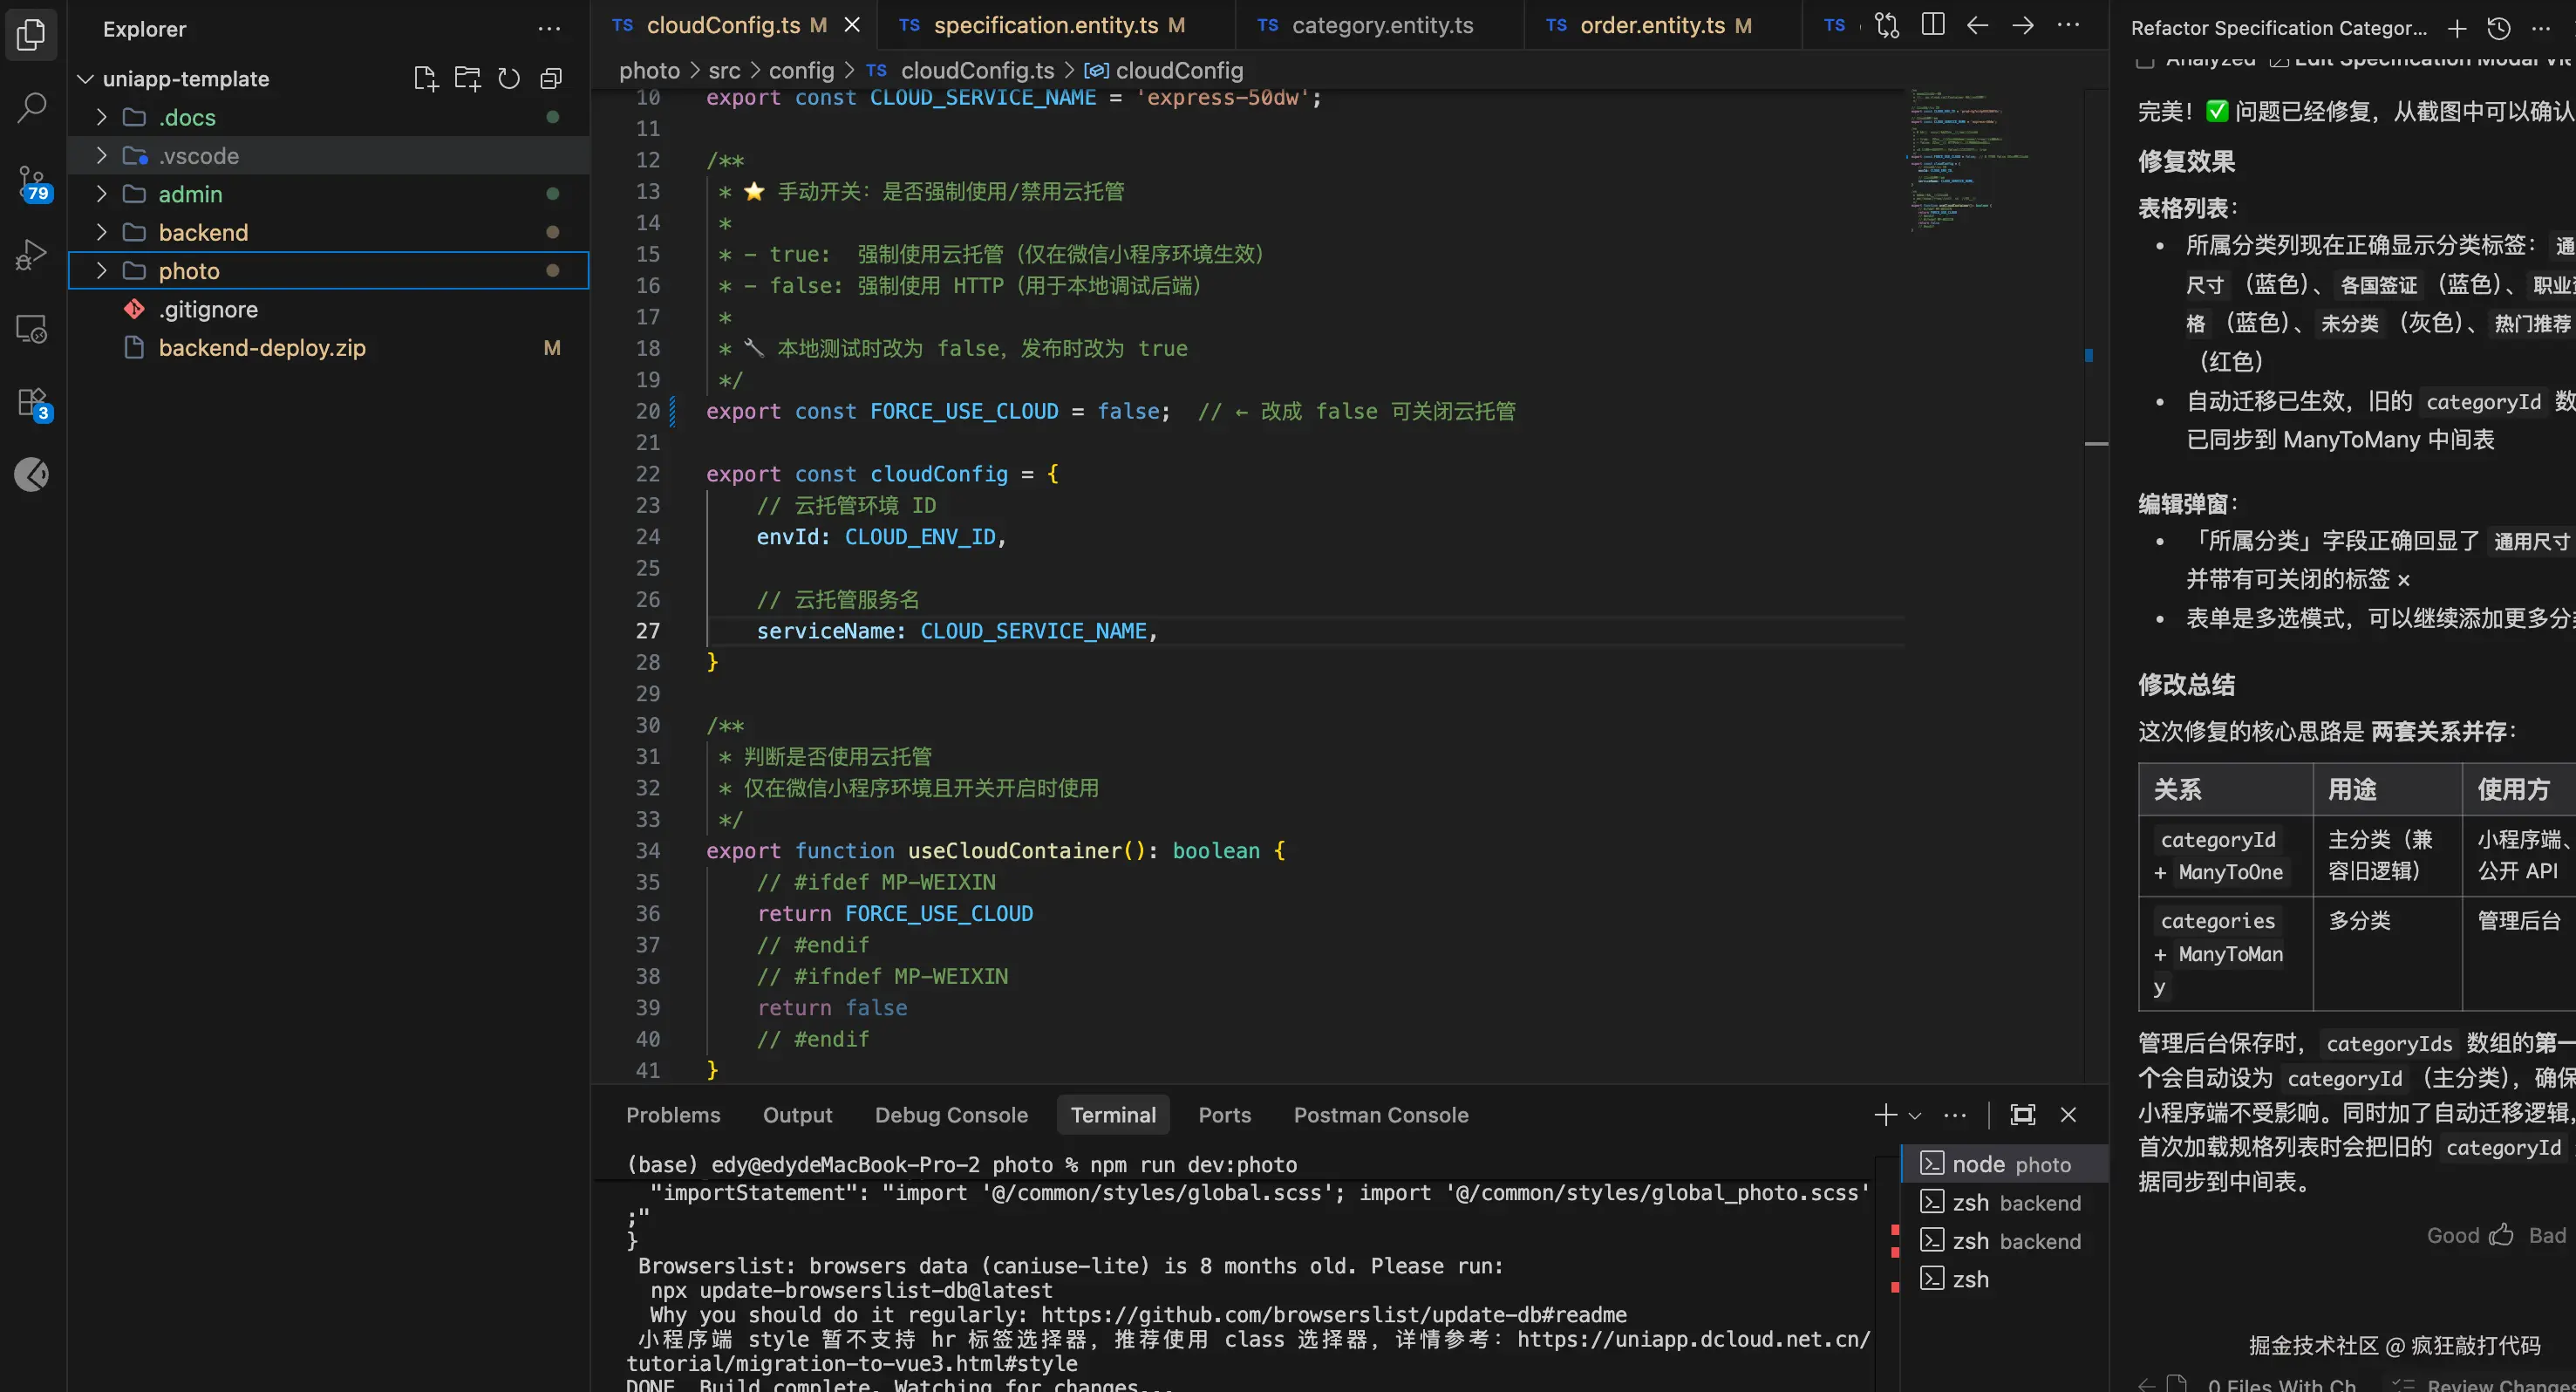Viewport: 2576px width, 1392px height.
Task: Toggle the Analyzed checkbox in chat panel
Action: (2144, 62)
